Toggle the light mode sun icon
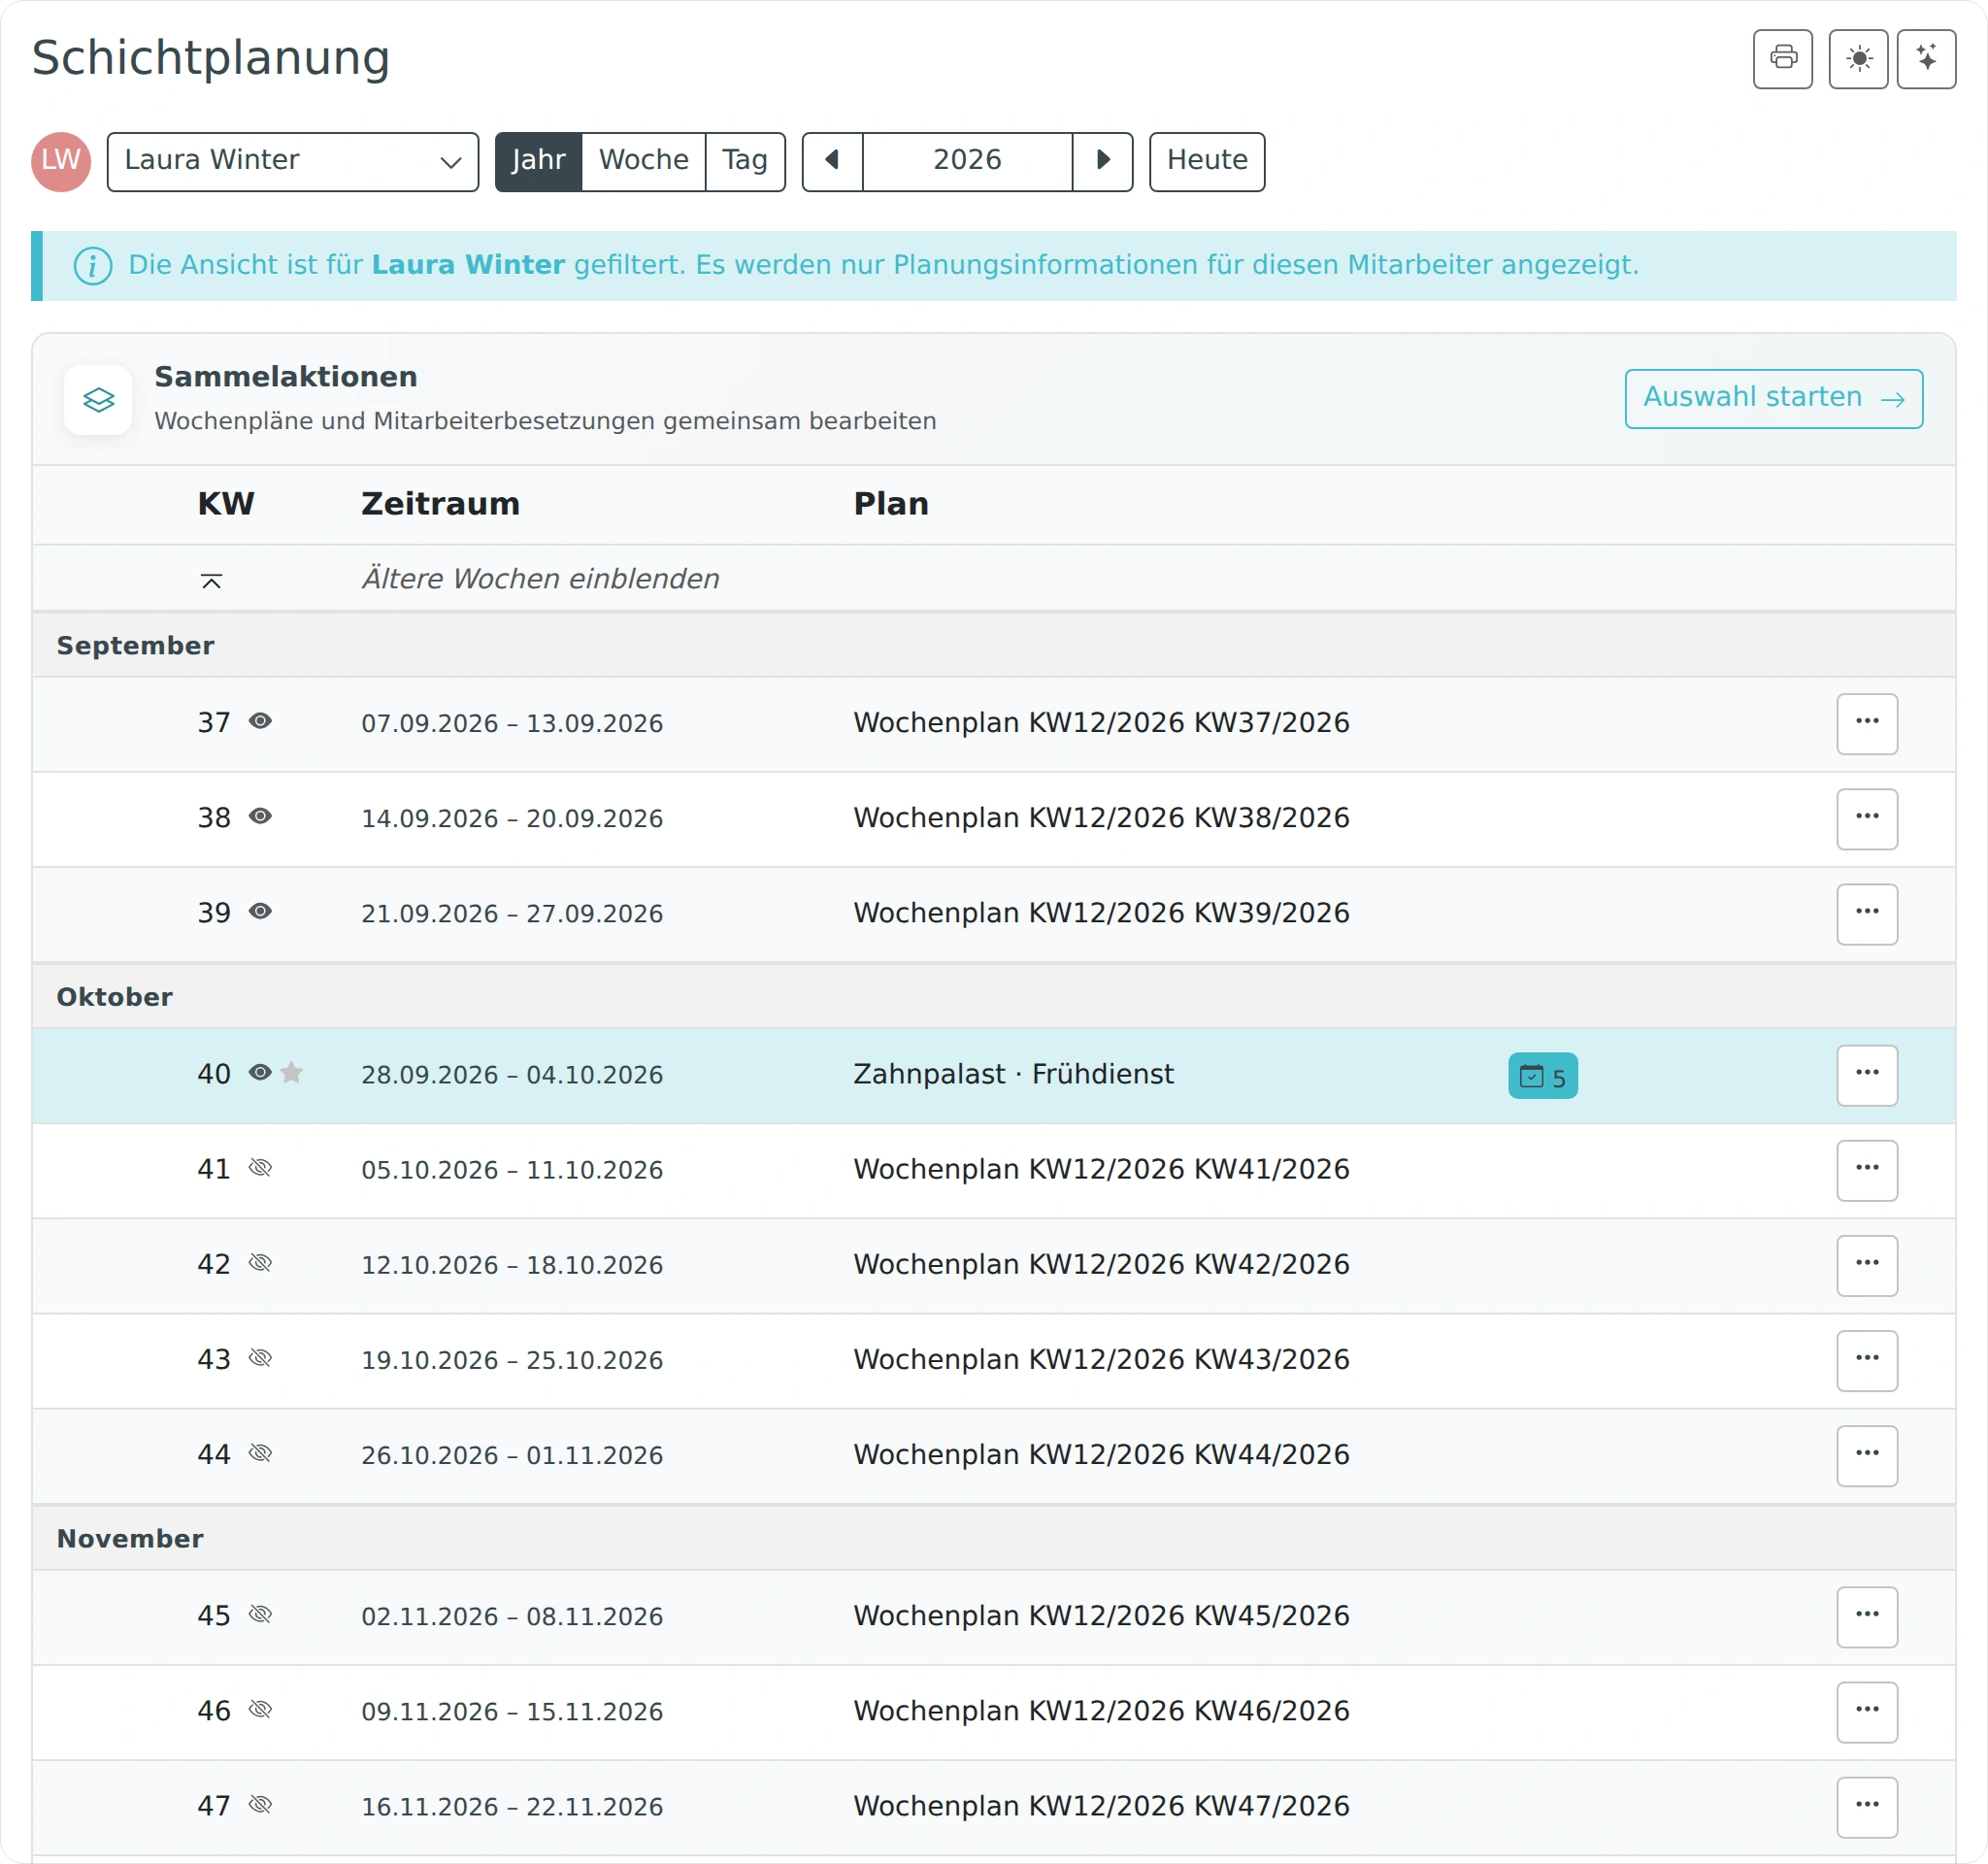1988x1864 pixels. [x=1858, y=59]
